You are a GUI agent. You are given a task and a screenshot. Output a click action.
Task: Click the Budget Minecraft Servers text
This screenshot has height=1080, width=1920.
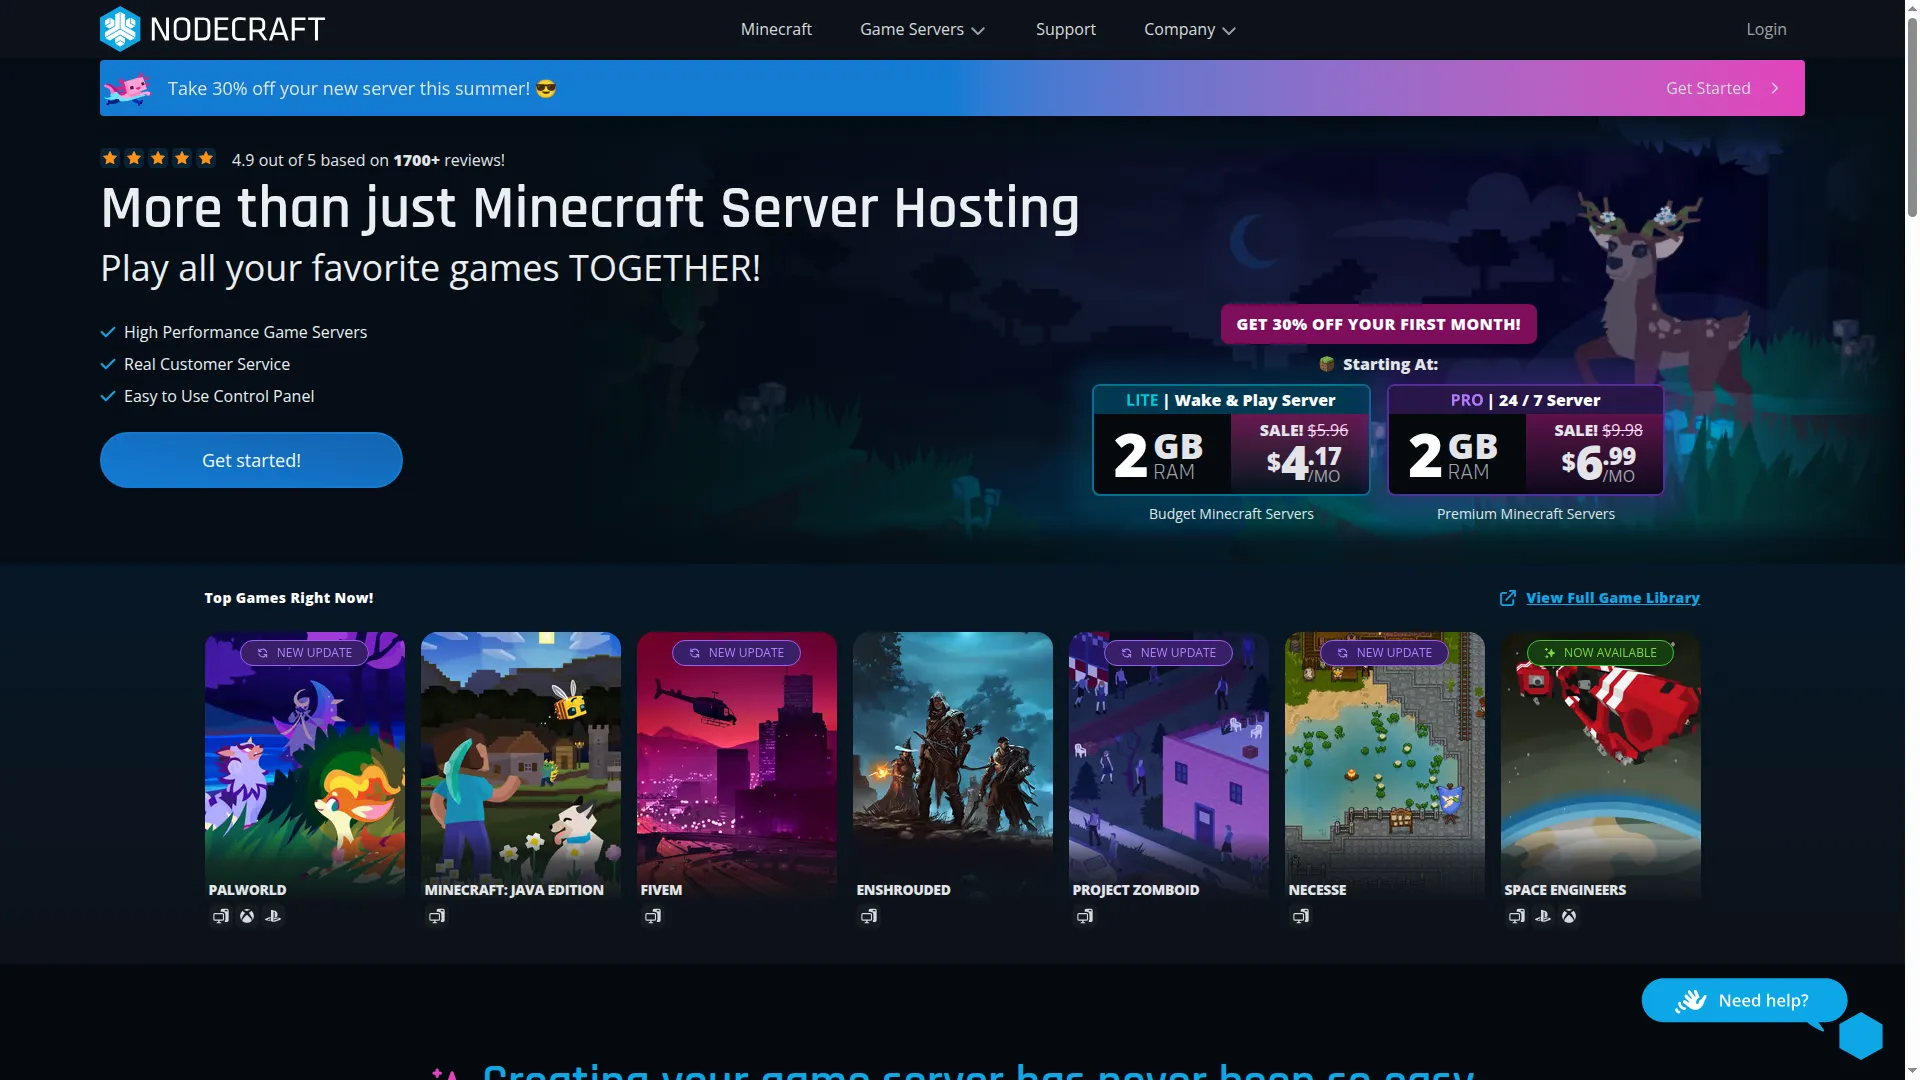(x=1231, y=514)
